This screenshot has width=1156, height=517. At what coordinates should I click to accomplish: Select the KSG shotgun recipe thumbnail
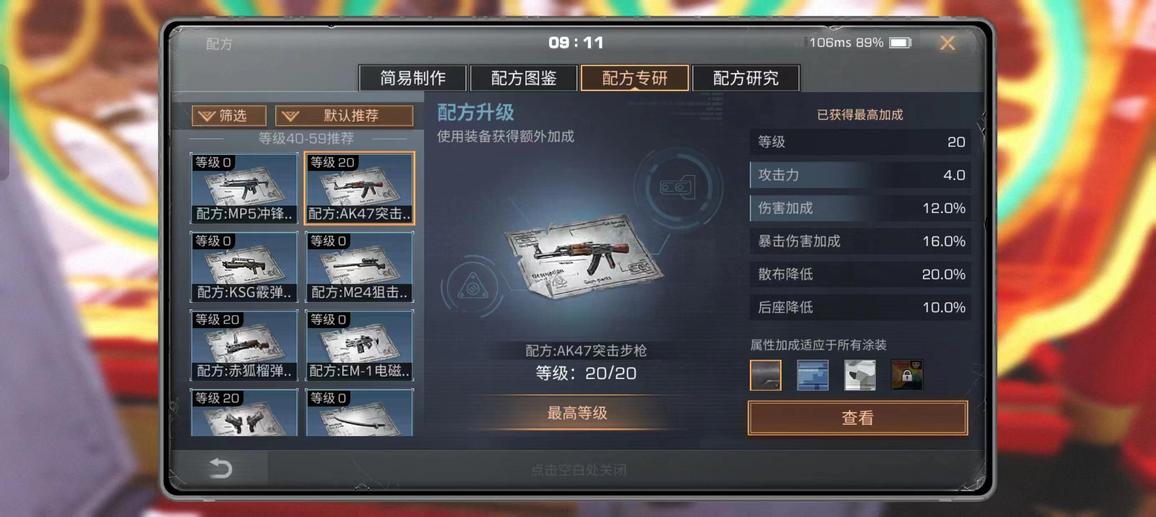(x=244, y=267)
